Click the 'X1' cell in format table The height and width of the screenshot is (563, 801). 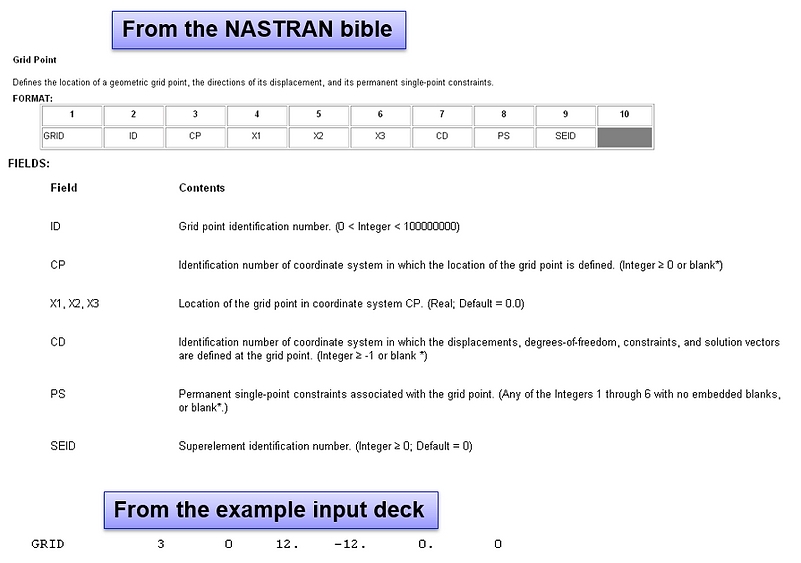(257, 137)
